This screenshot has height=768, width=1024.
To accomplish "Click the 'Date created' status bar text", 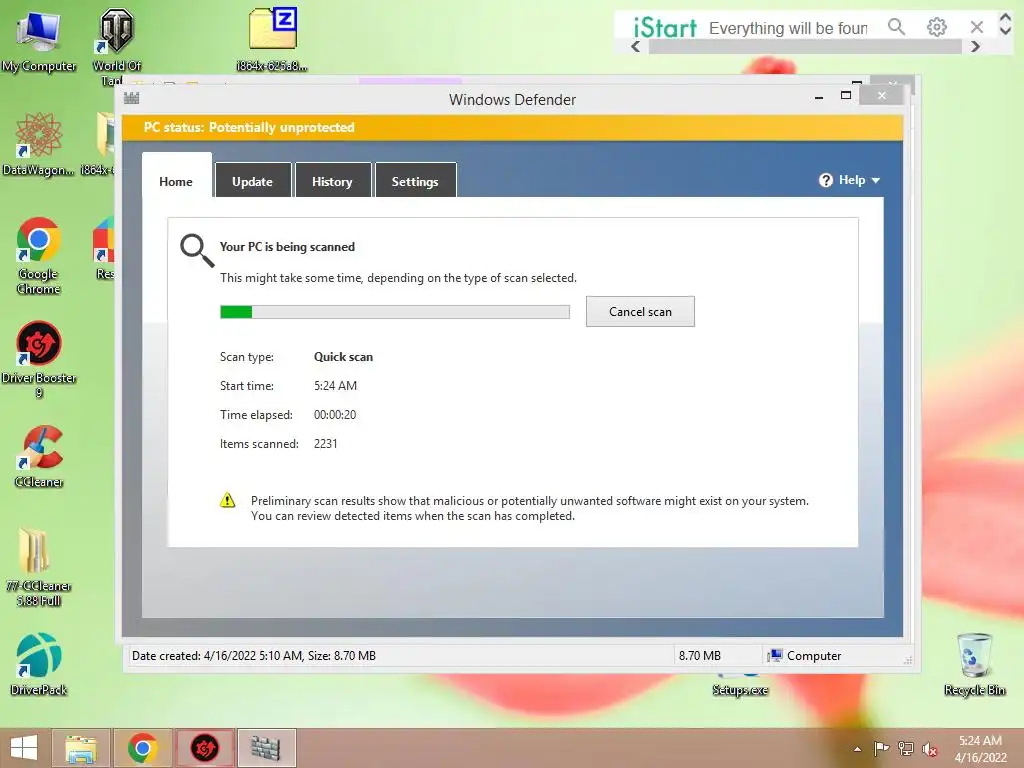I will click(254, 656).
